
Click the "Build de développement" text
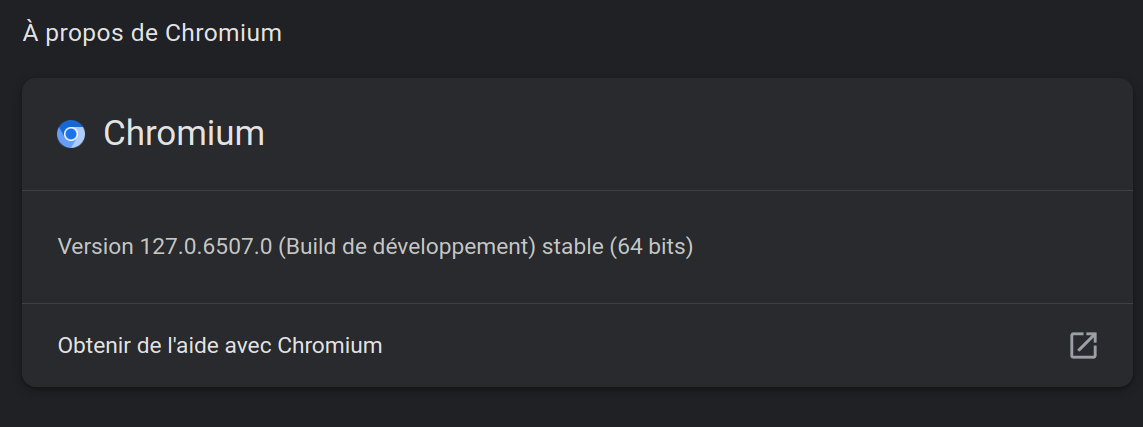[407, 247]
